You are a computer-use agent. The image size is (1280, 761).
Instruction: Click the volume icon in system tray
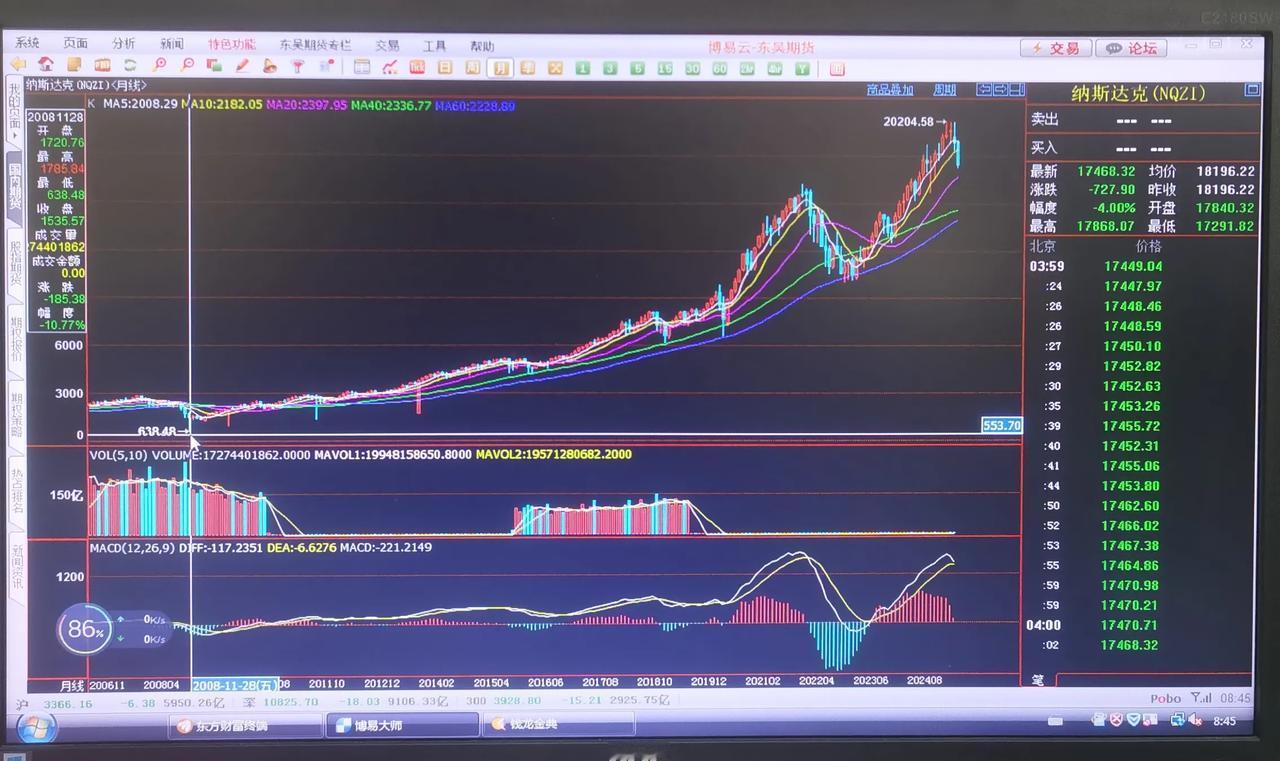1196,720
